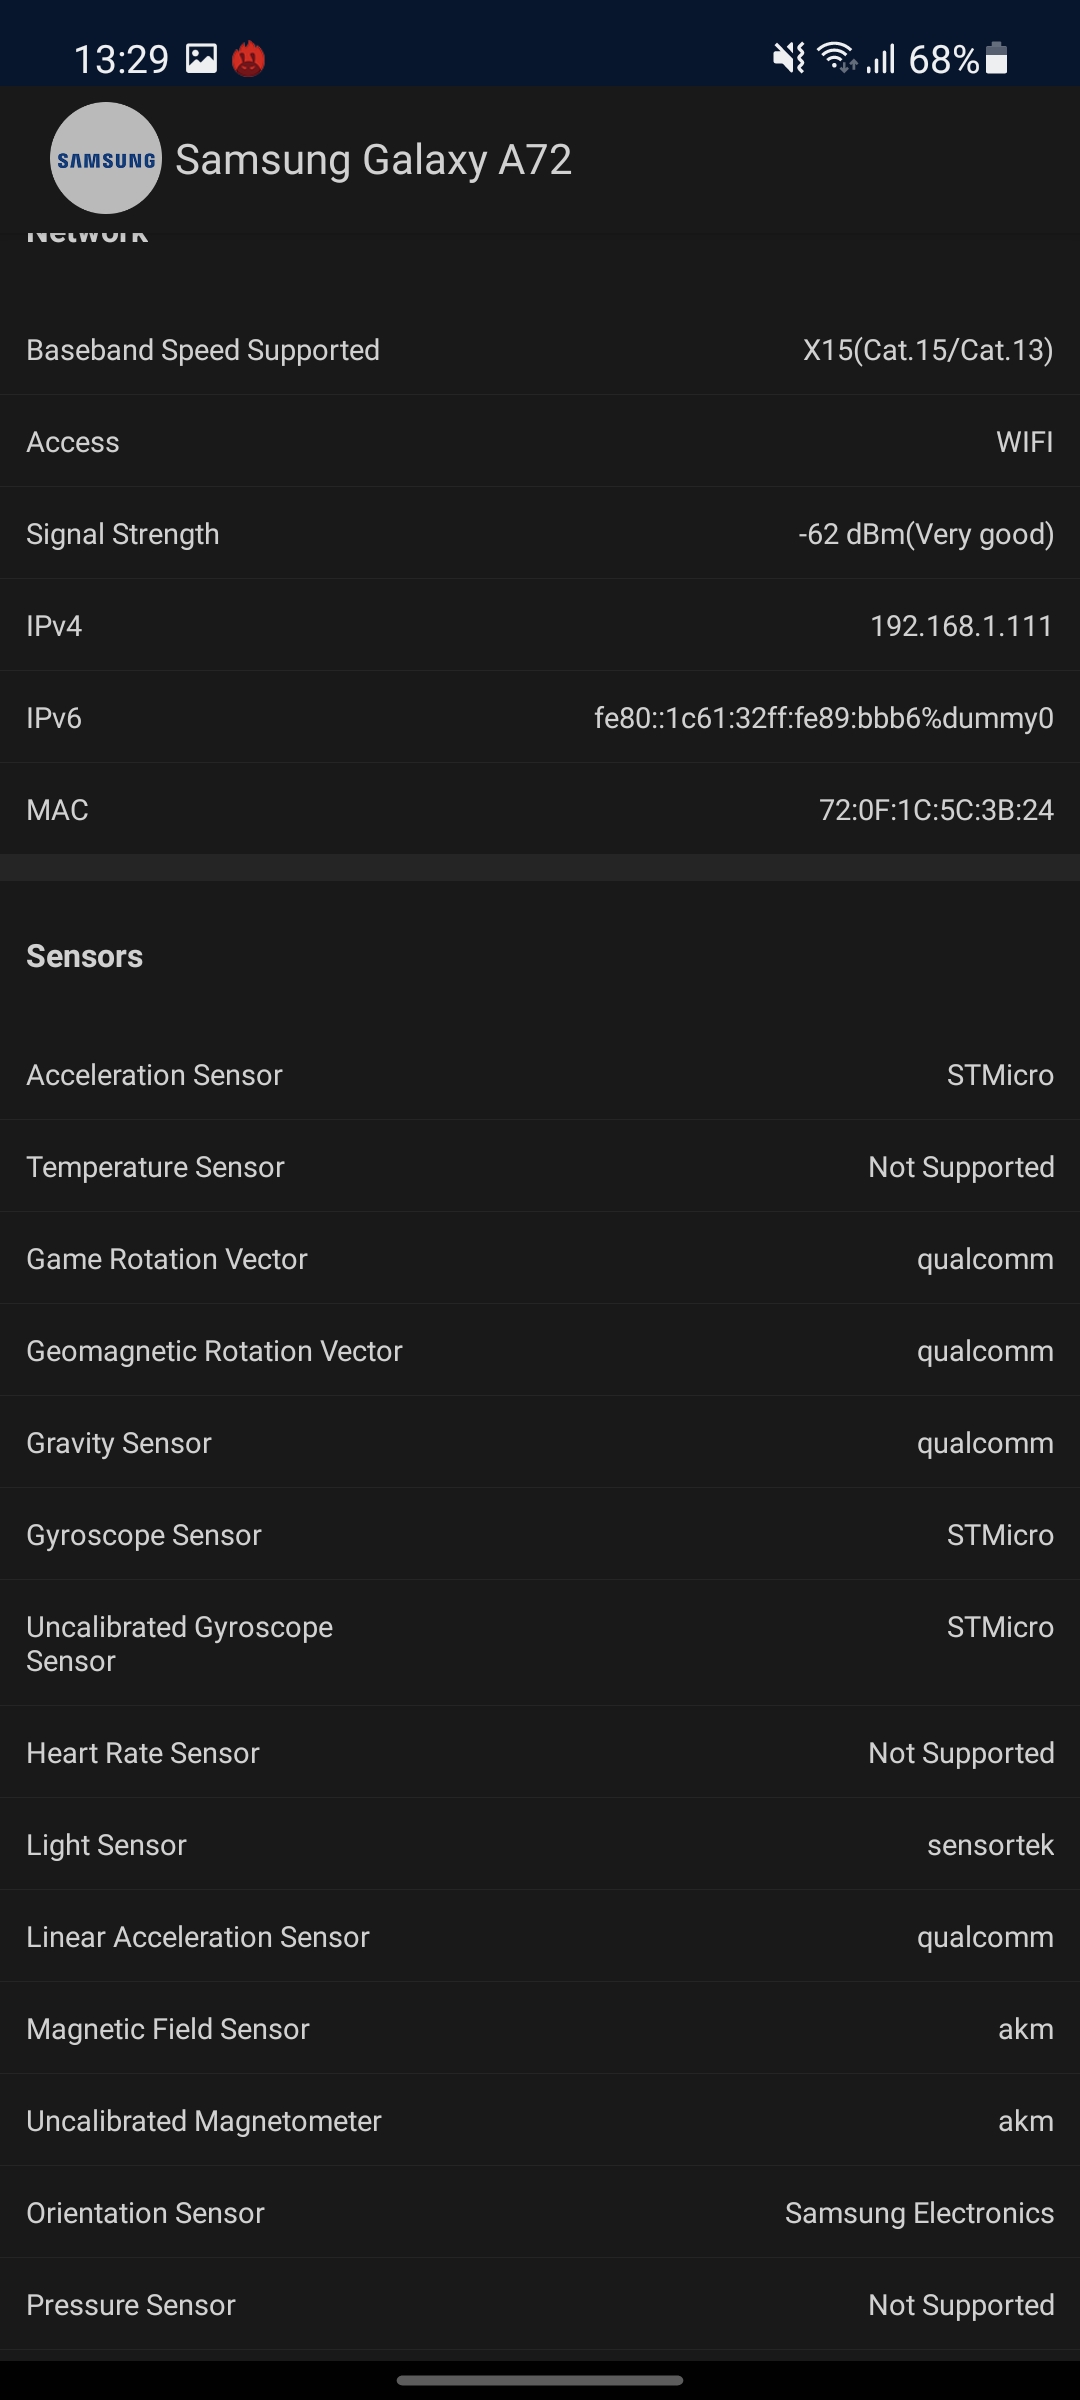The image size is (1080, 2400).
Task: Select the MAC address value
Action: click(936, 810)
